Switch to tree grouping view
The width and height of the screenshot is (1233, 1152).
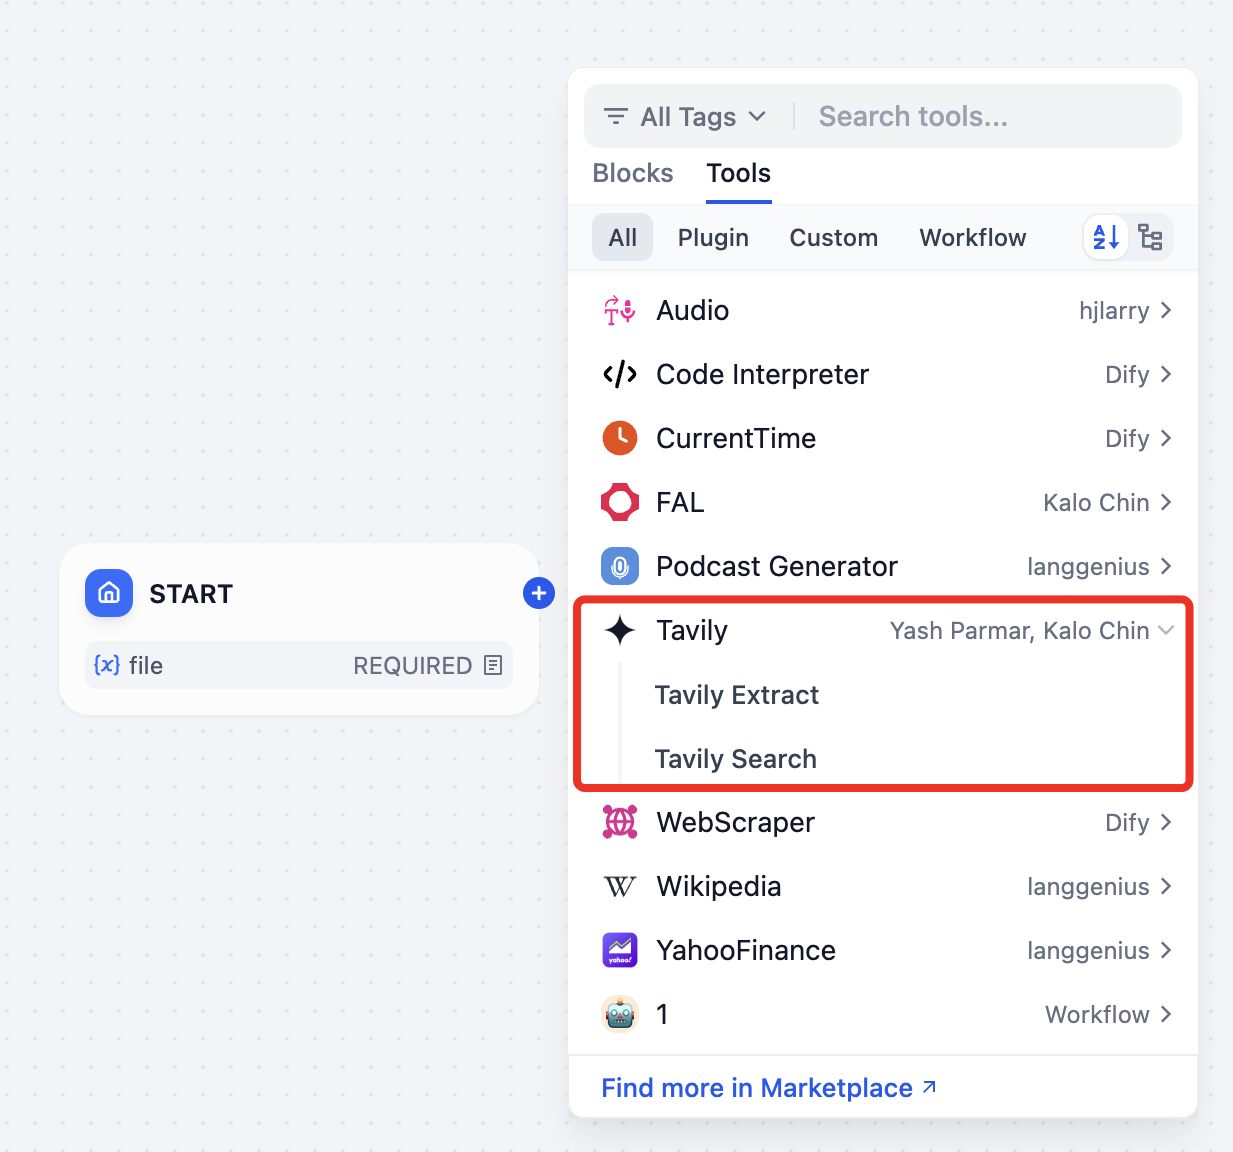point(1150,238)
